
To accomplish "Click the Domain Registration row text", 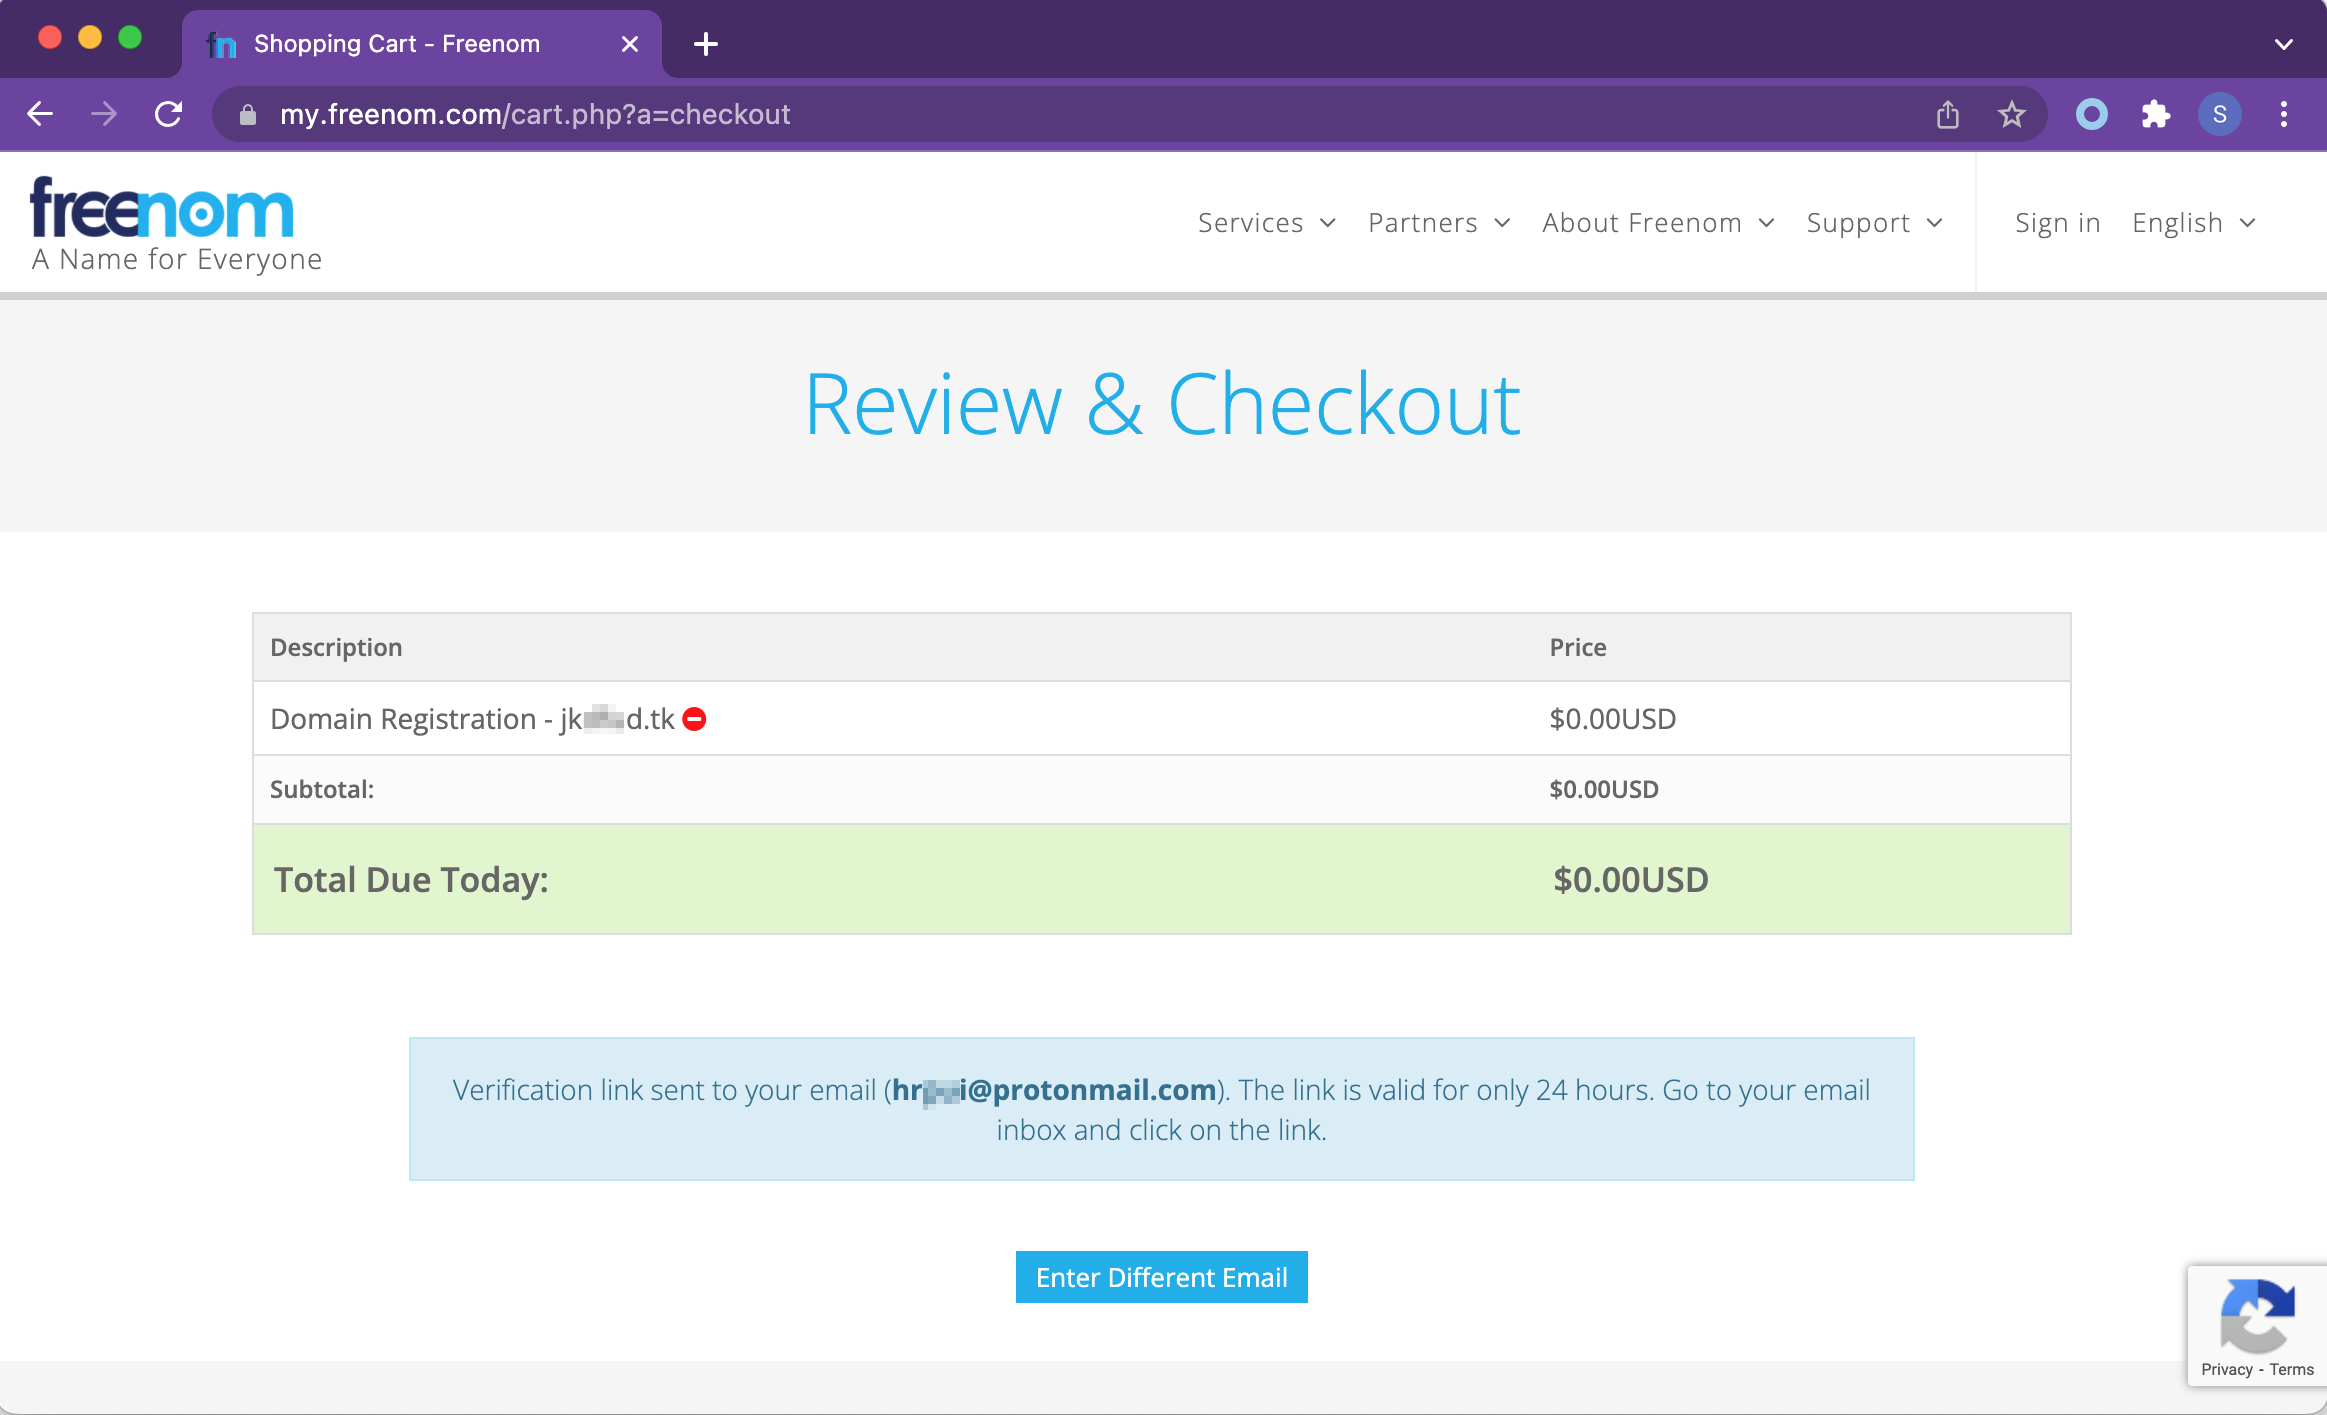I will pos(472,719).
